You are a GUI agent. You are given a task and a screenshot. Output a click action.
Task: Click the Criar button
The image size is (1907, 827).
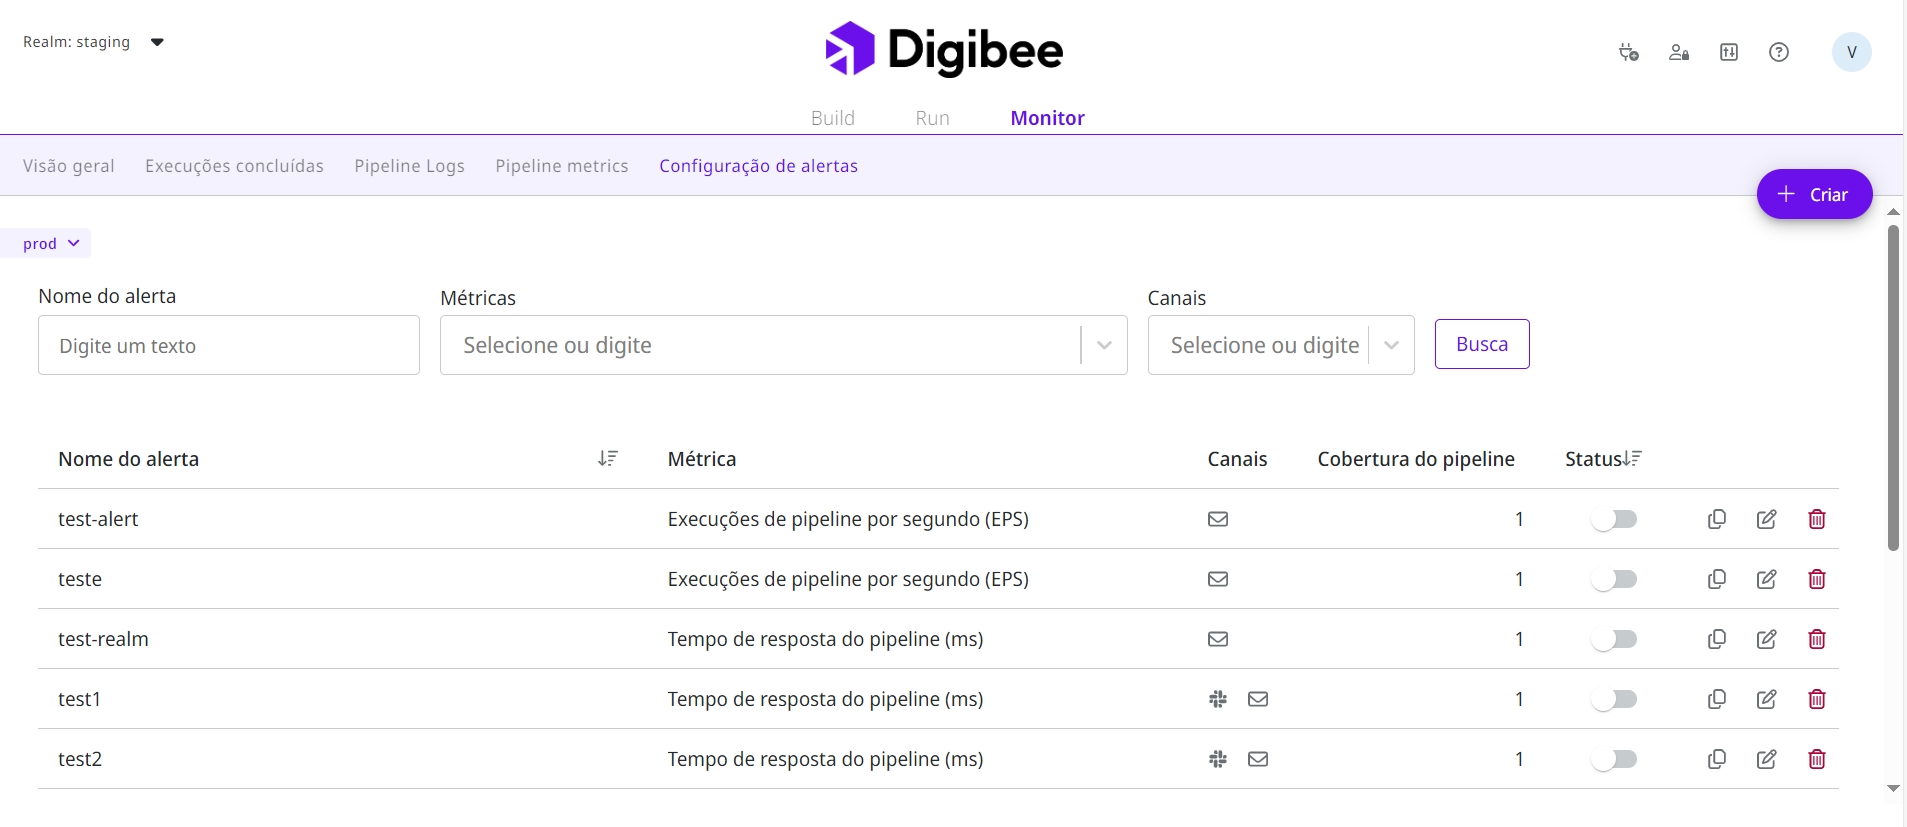pyautogui.click(x=1813, y=194)
